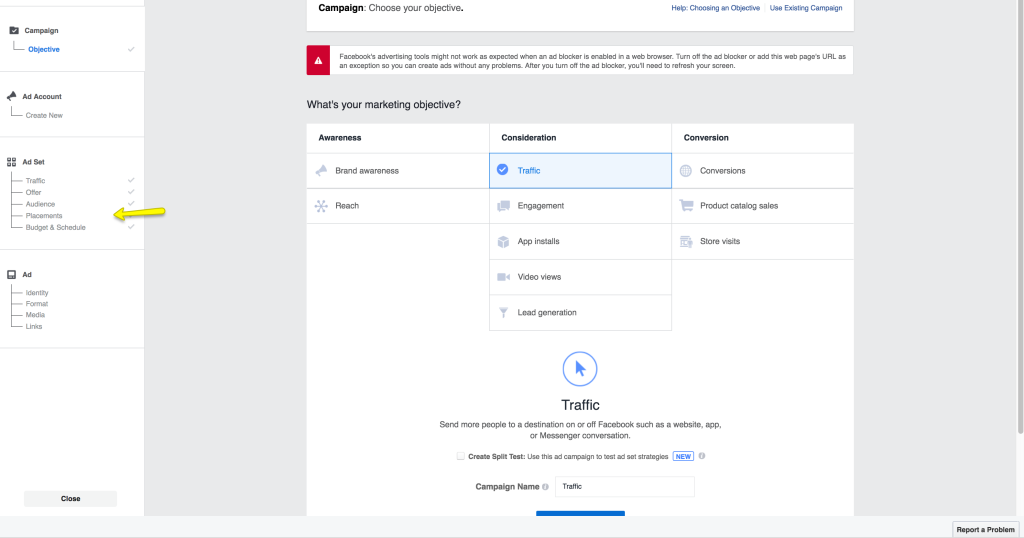The width and height of the screenshot is (1024, 538).
Task: Go to Links under Ad
Action: click(34, 326)
